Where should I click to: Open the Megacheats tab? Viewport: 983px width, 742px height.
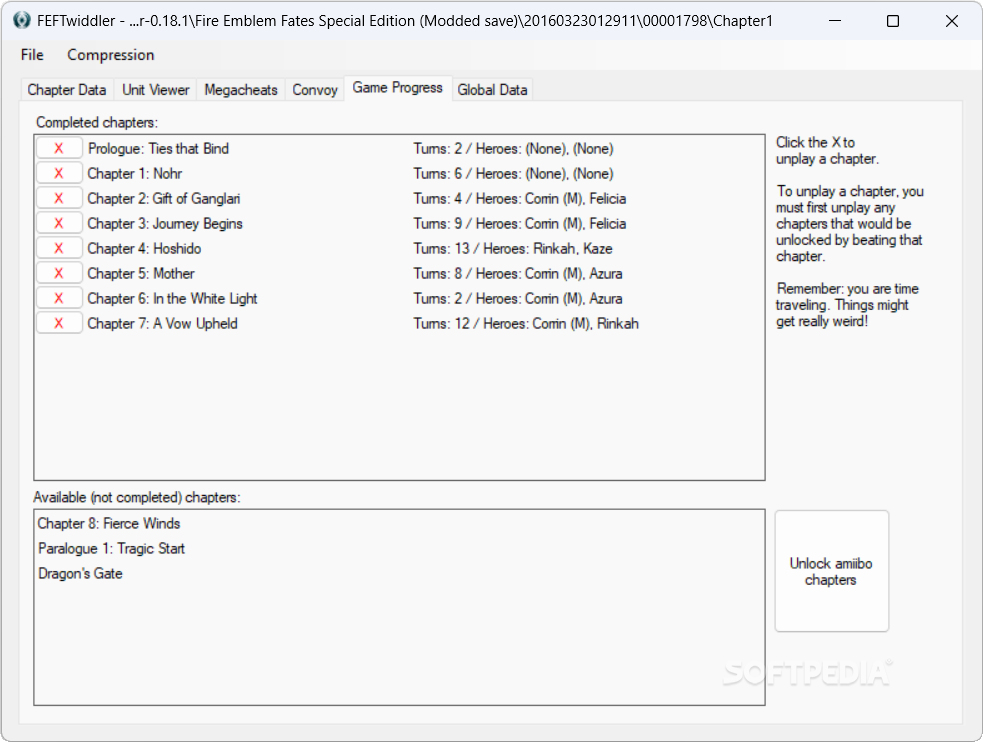241,90
